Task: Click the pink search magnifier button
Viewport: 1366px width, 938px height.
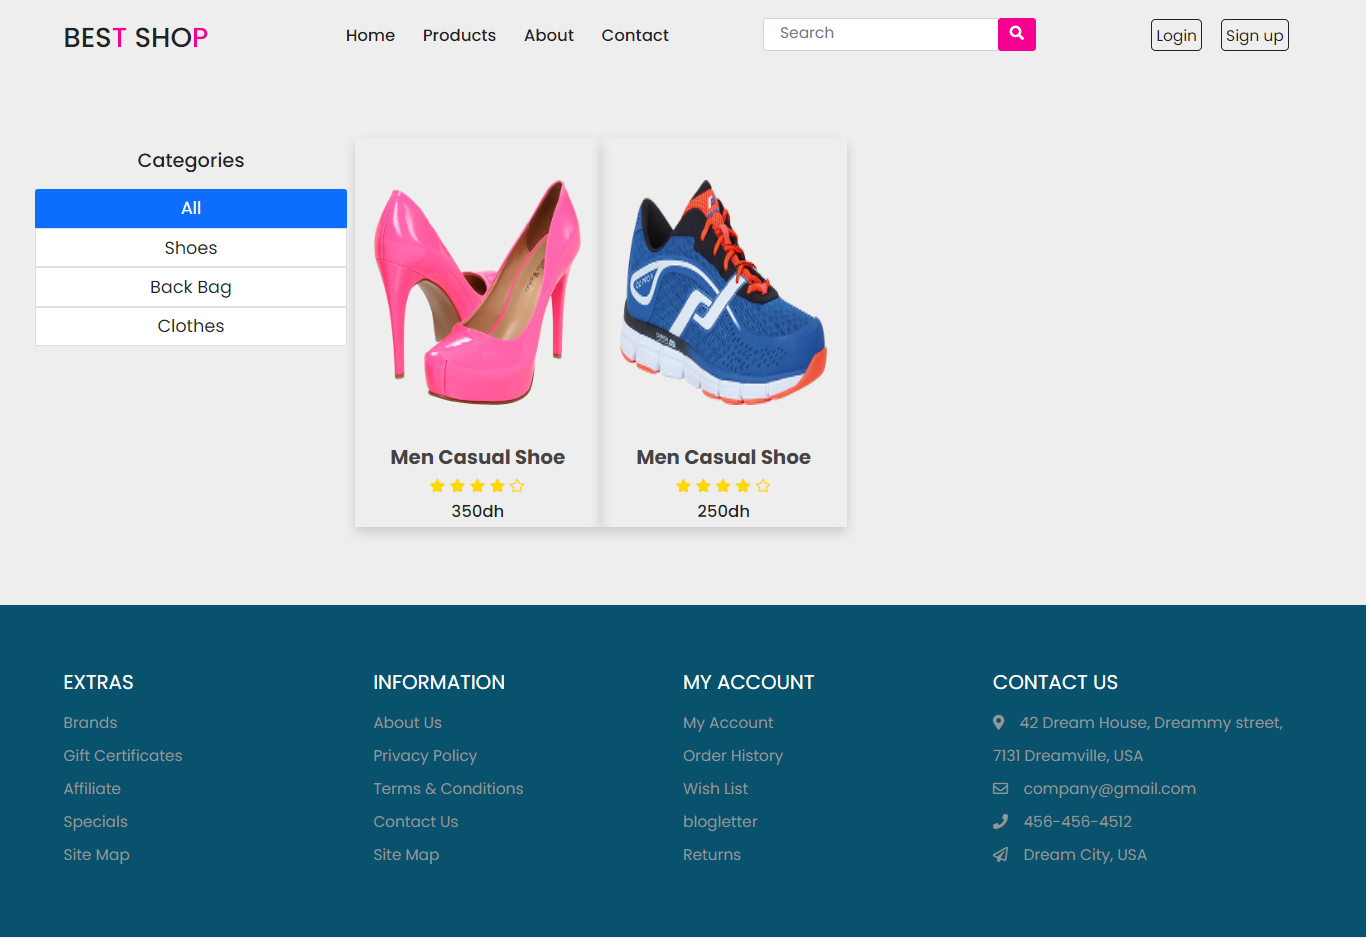Action: coord(1016,34)
